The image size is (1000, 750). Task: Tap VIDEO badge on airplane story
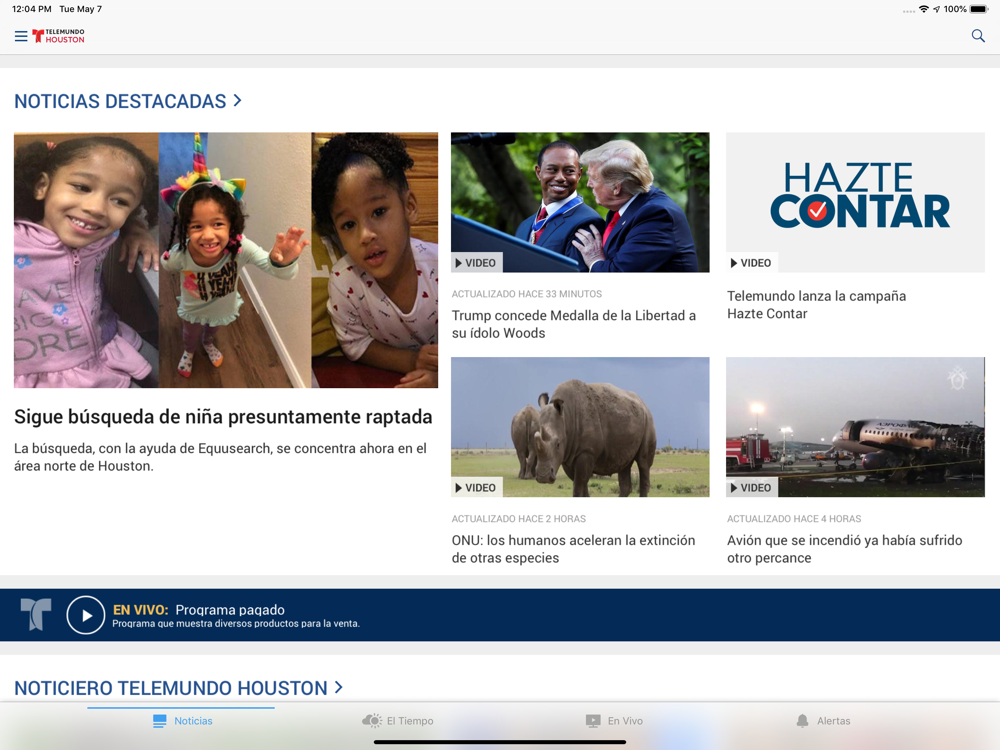point(752,487)
